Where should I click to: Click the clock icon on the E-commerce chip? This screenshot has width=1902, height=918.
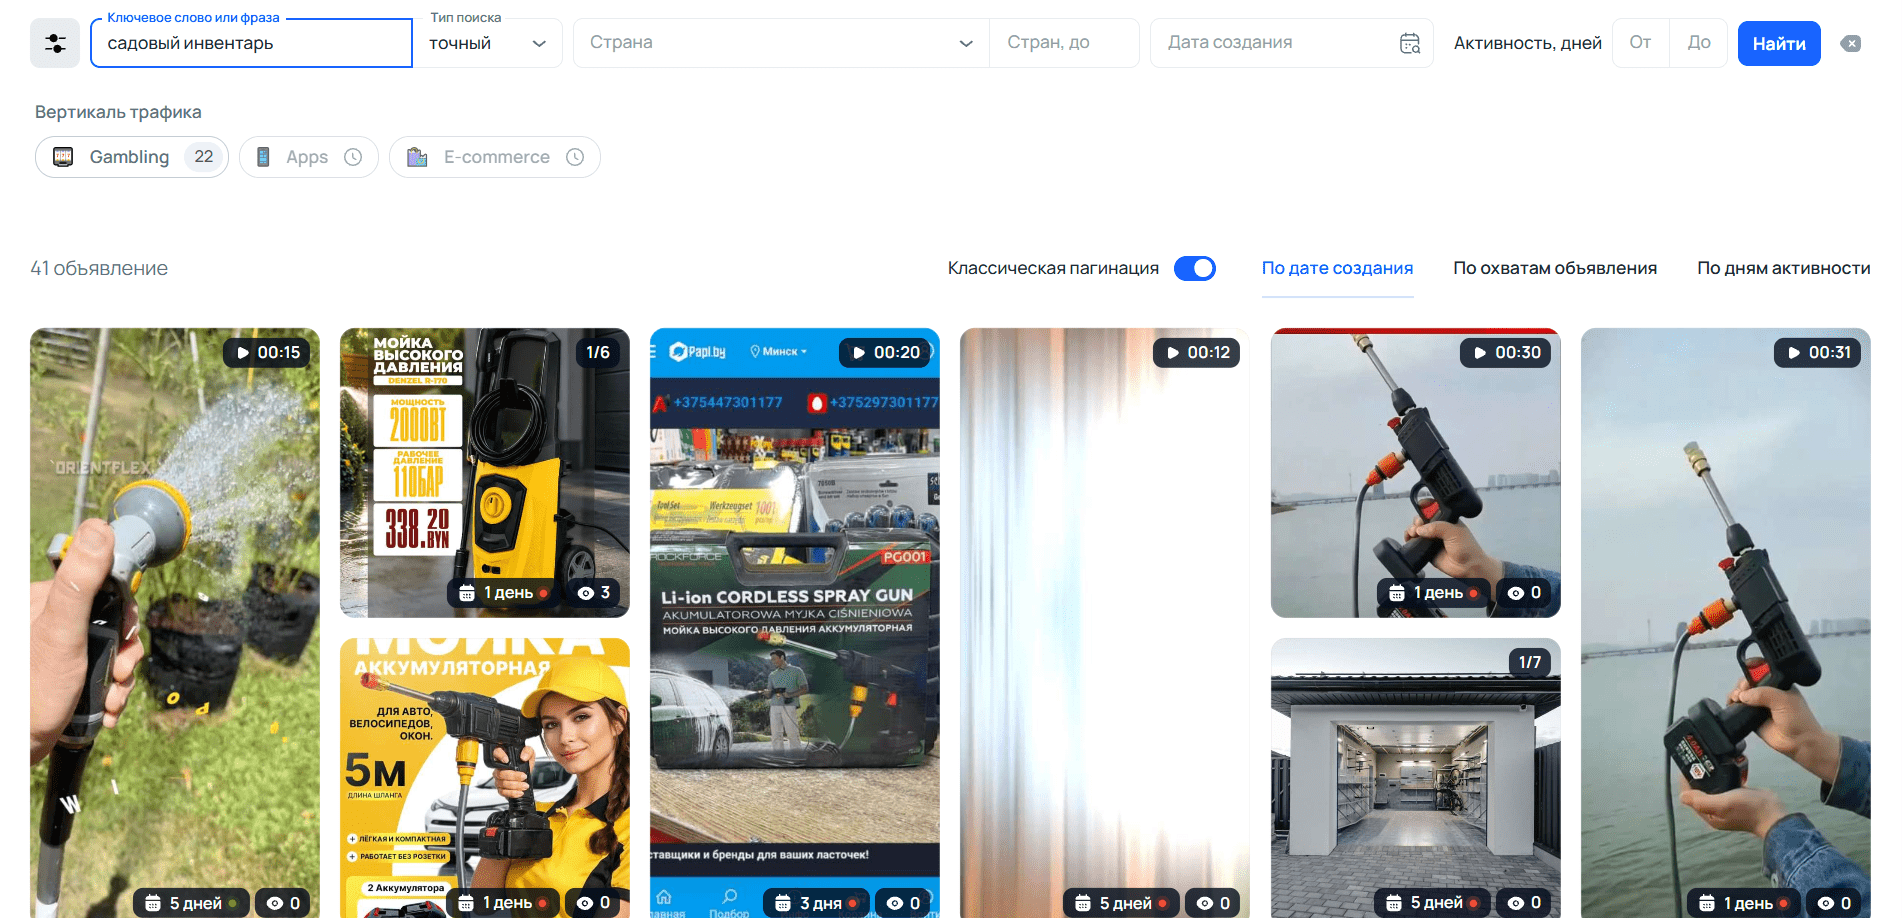tap(575, 157)
